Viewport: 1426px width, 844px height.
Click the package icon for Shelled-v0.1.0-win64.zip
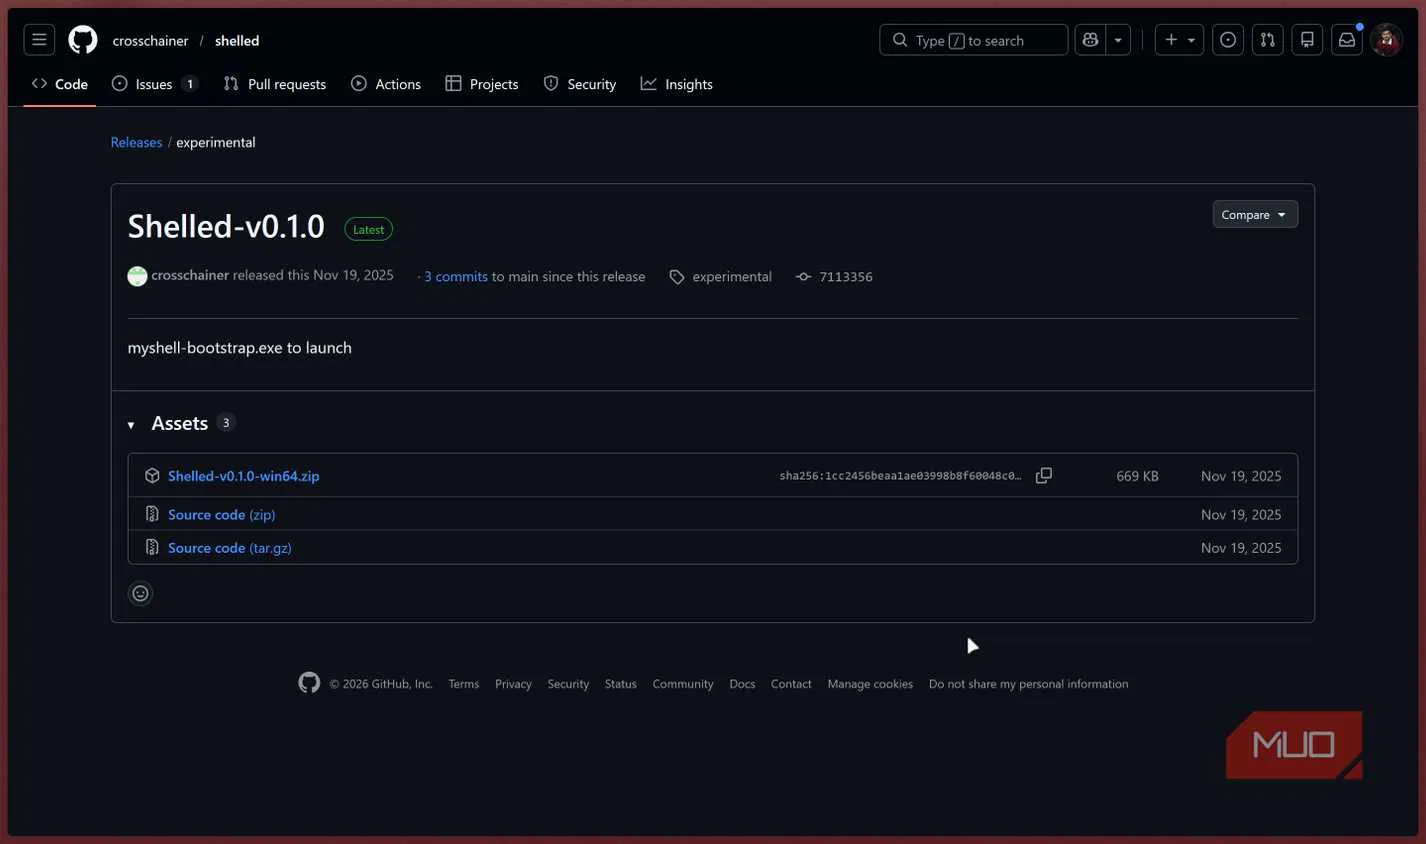[x=152, y=476]
